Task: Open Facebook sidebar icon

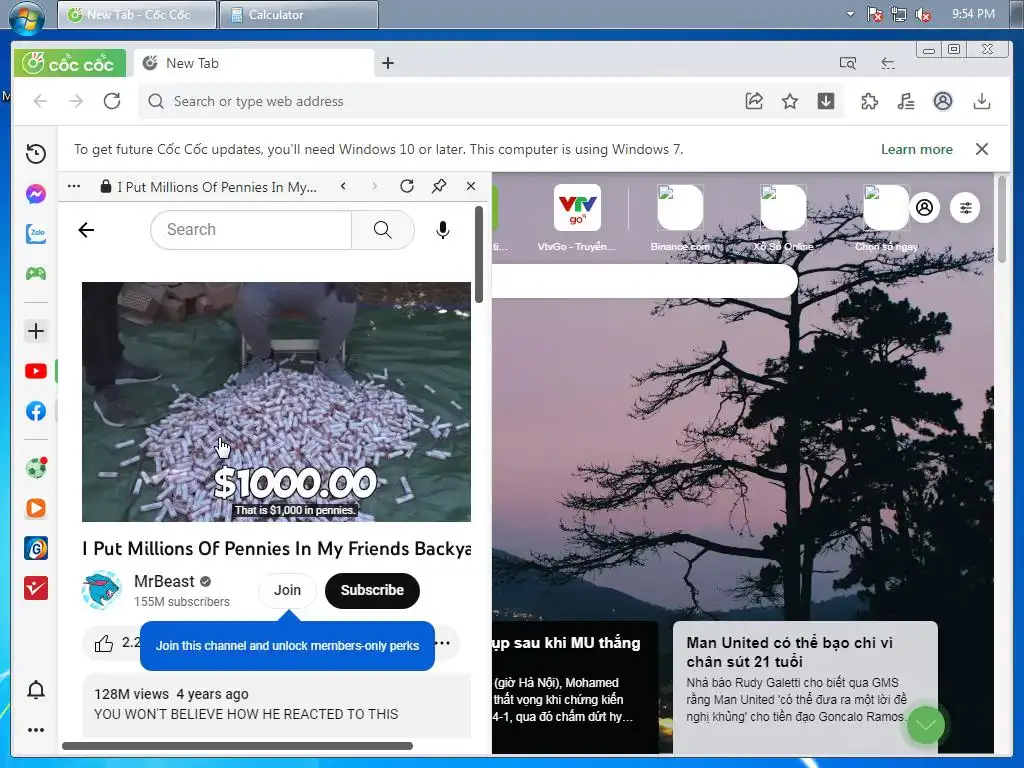Action: (36, 411)
